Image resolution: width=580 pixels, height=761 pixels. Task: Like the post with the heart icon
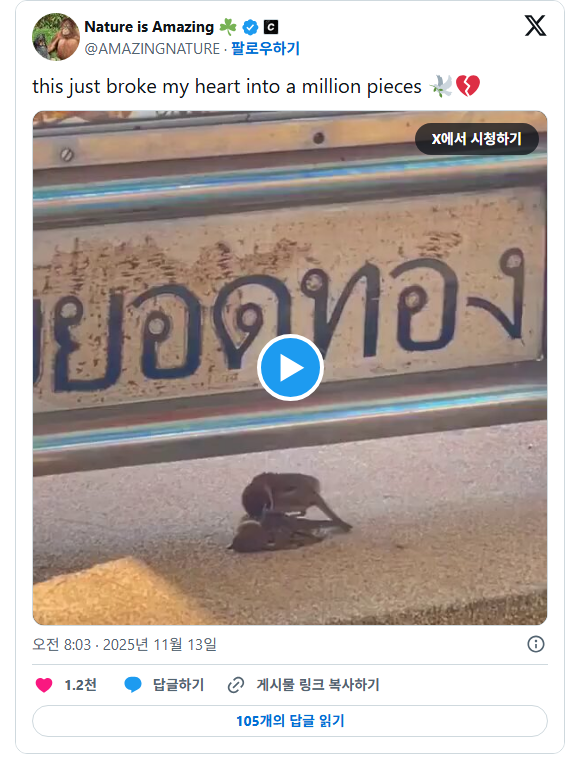point(44,685)
